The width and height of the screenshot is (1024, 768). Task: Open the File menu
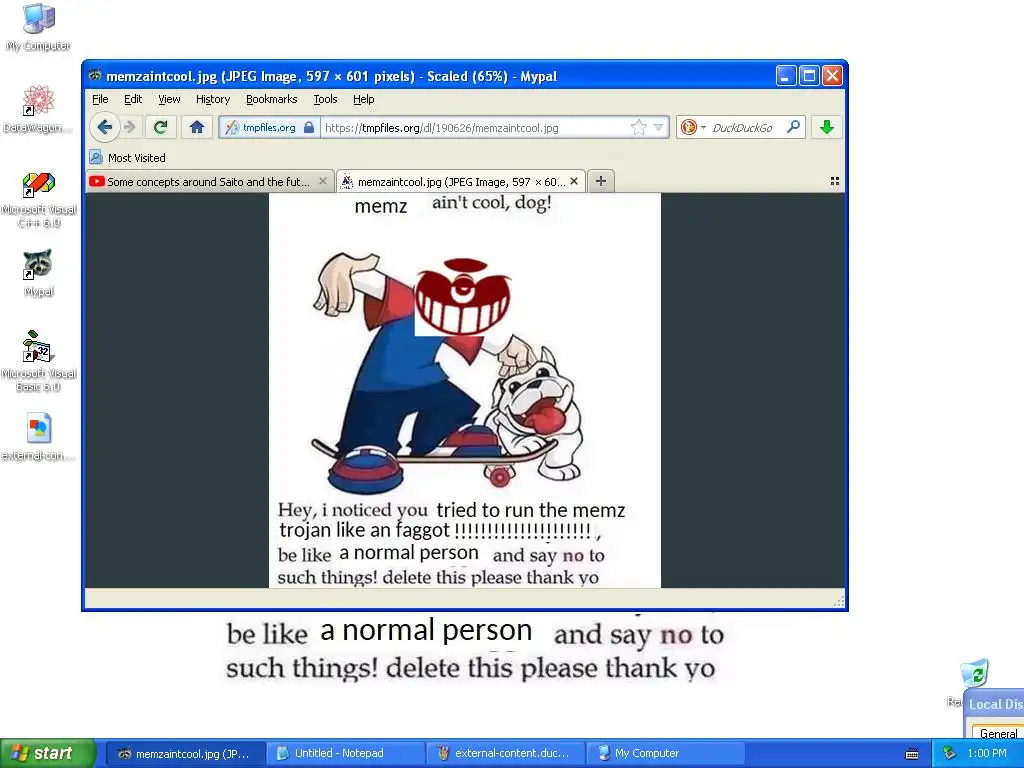[100, 99]
